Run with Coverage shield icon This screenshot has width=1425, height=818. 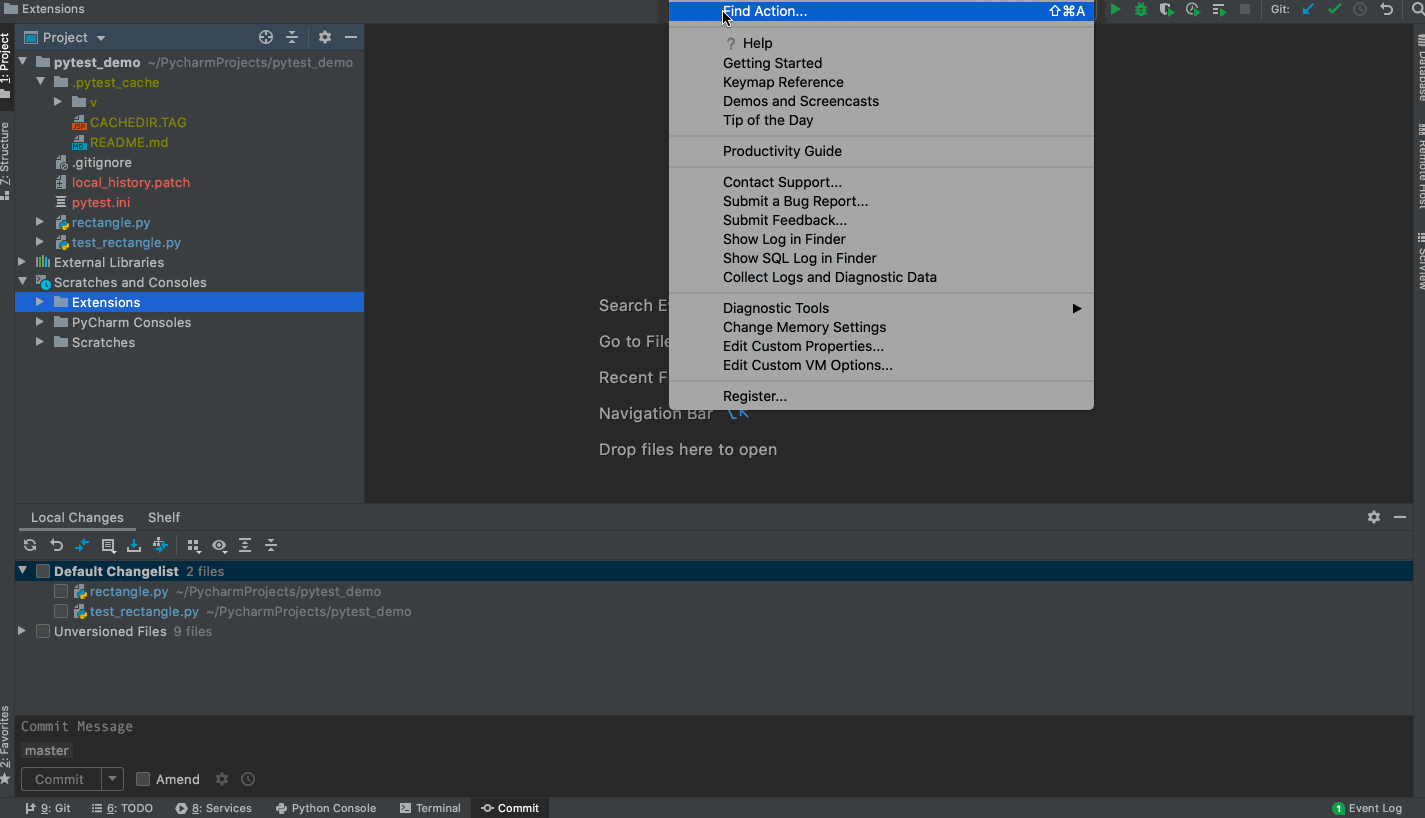(1167, 9)
